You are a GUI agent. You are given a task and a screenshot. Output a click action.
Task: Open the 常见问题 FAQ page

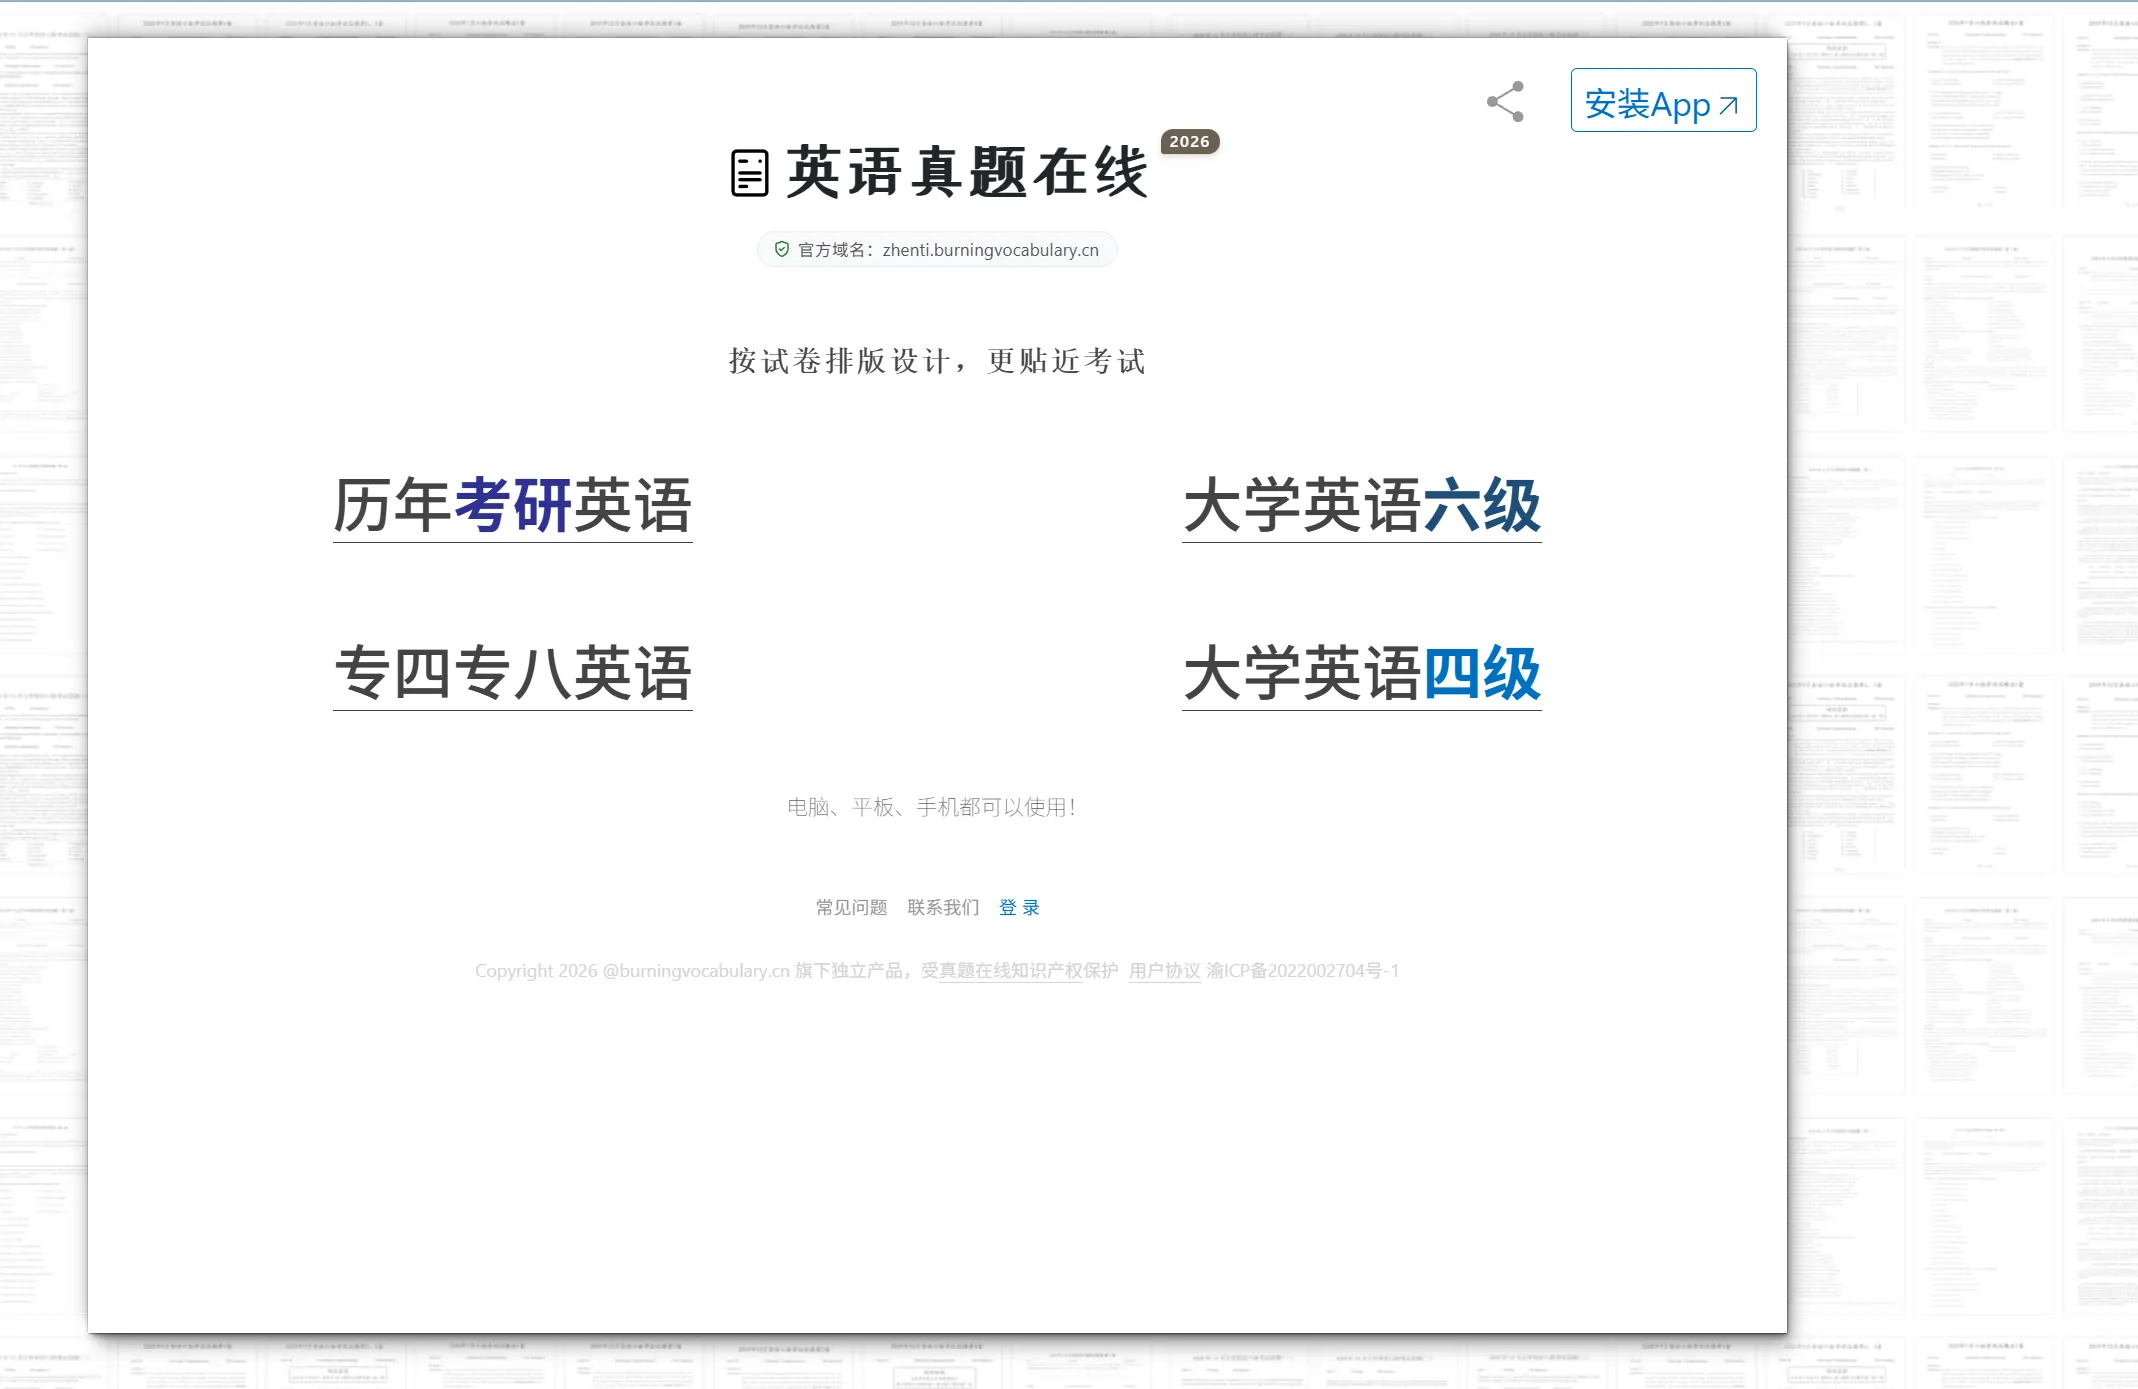pos(849,907)
